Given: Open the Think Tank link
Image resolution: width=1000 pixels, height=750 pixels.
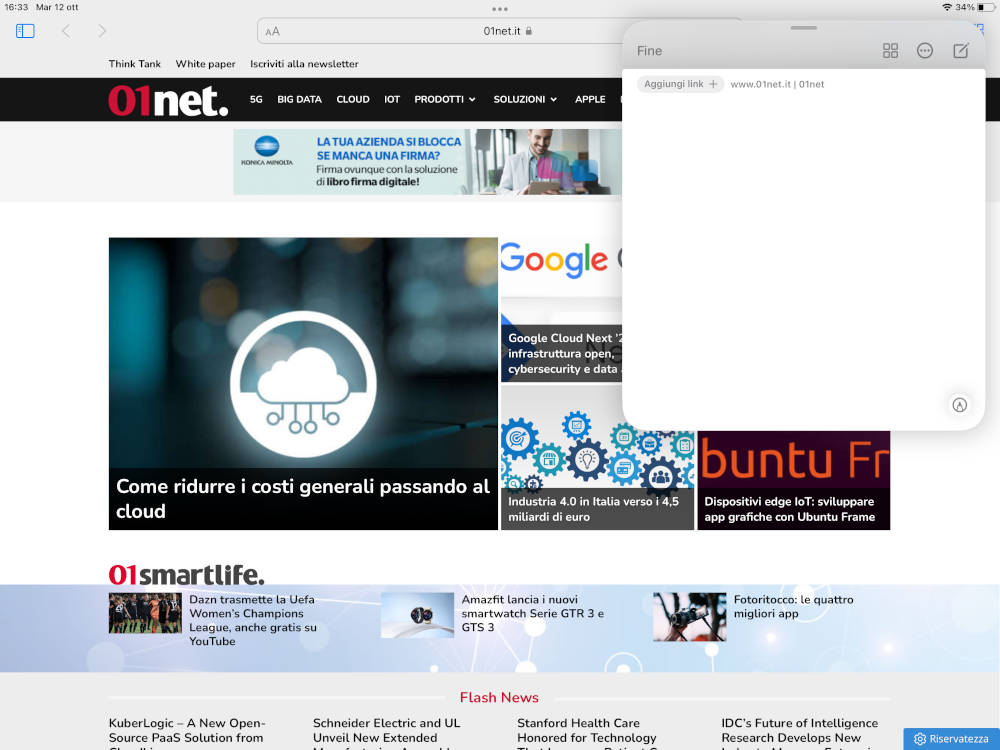Looking at the screenshot, I should pyautogui.click(x=135, y=64).
